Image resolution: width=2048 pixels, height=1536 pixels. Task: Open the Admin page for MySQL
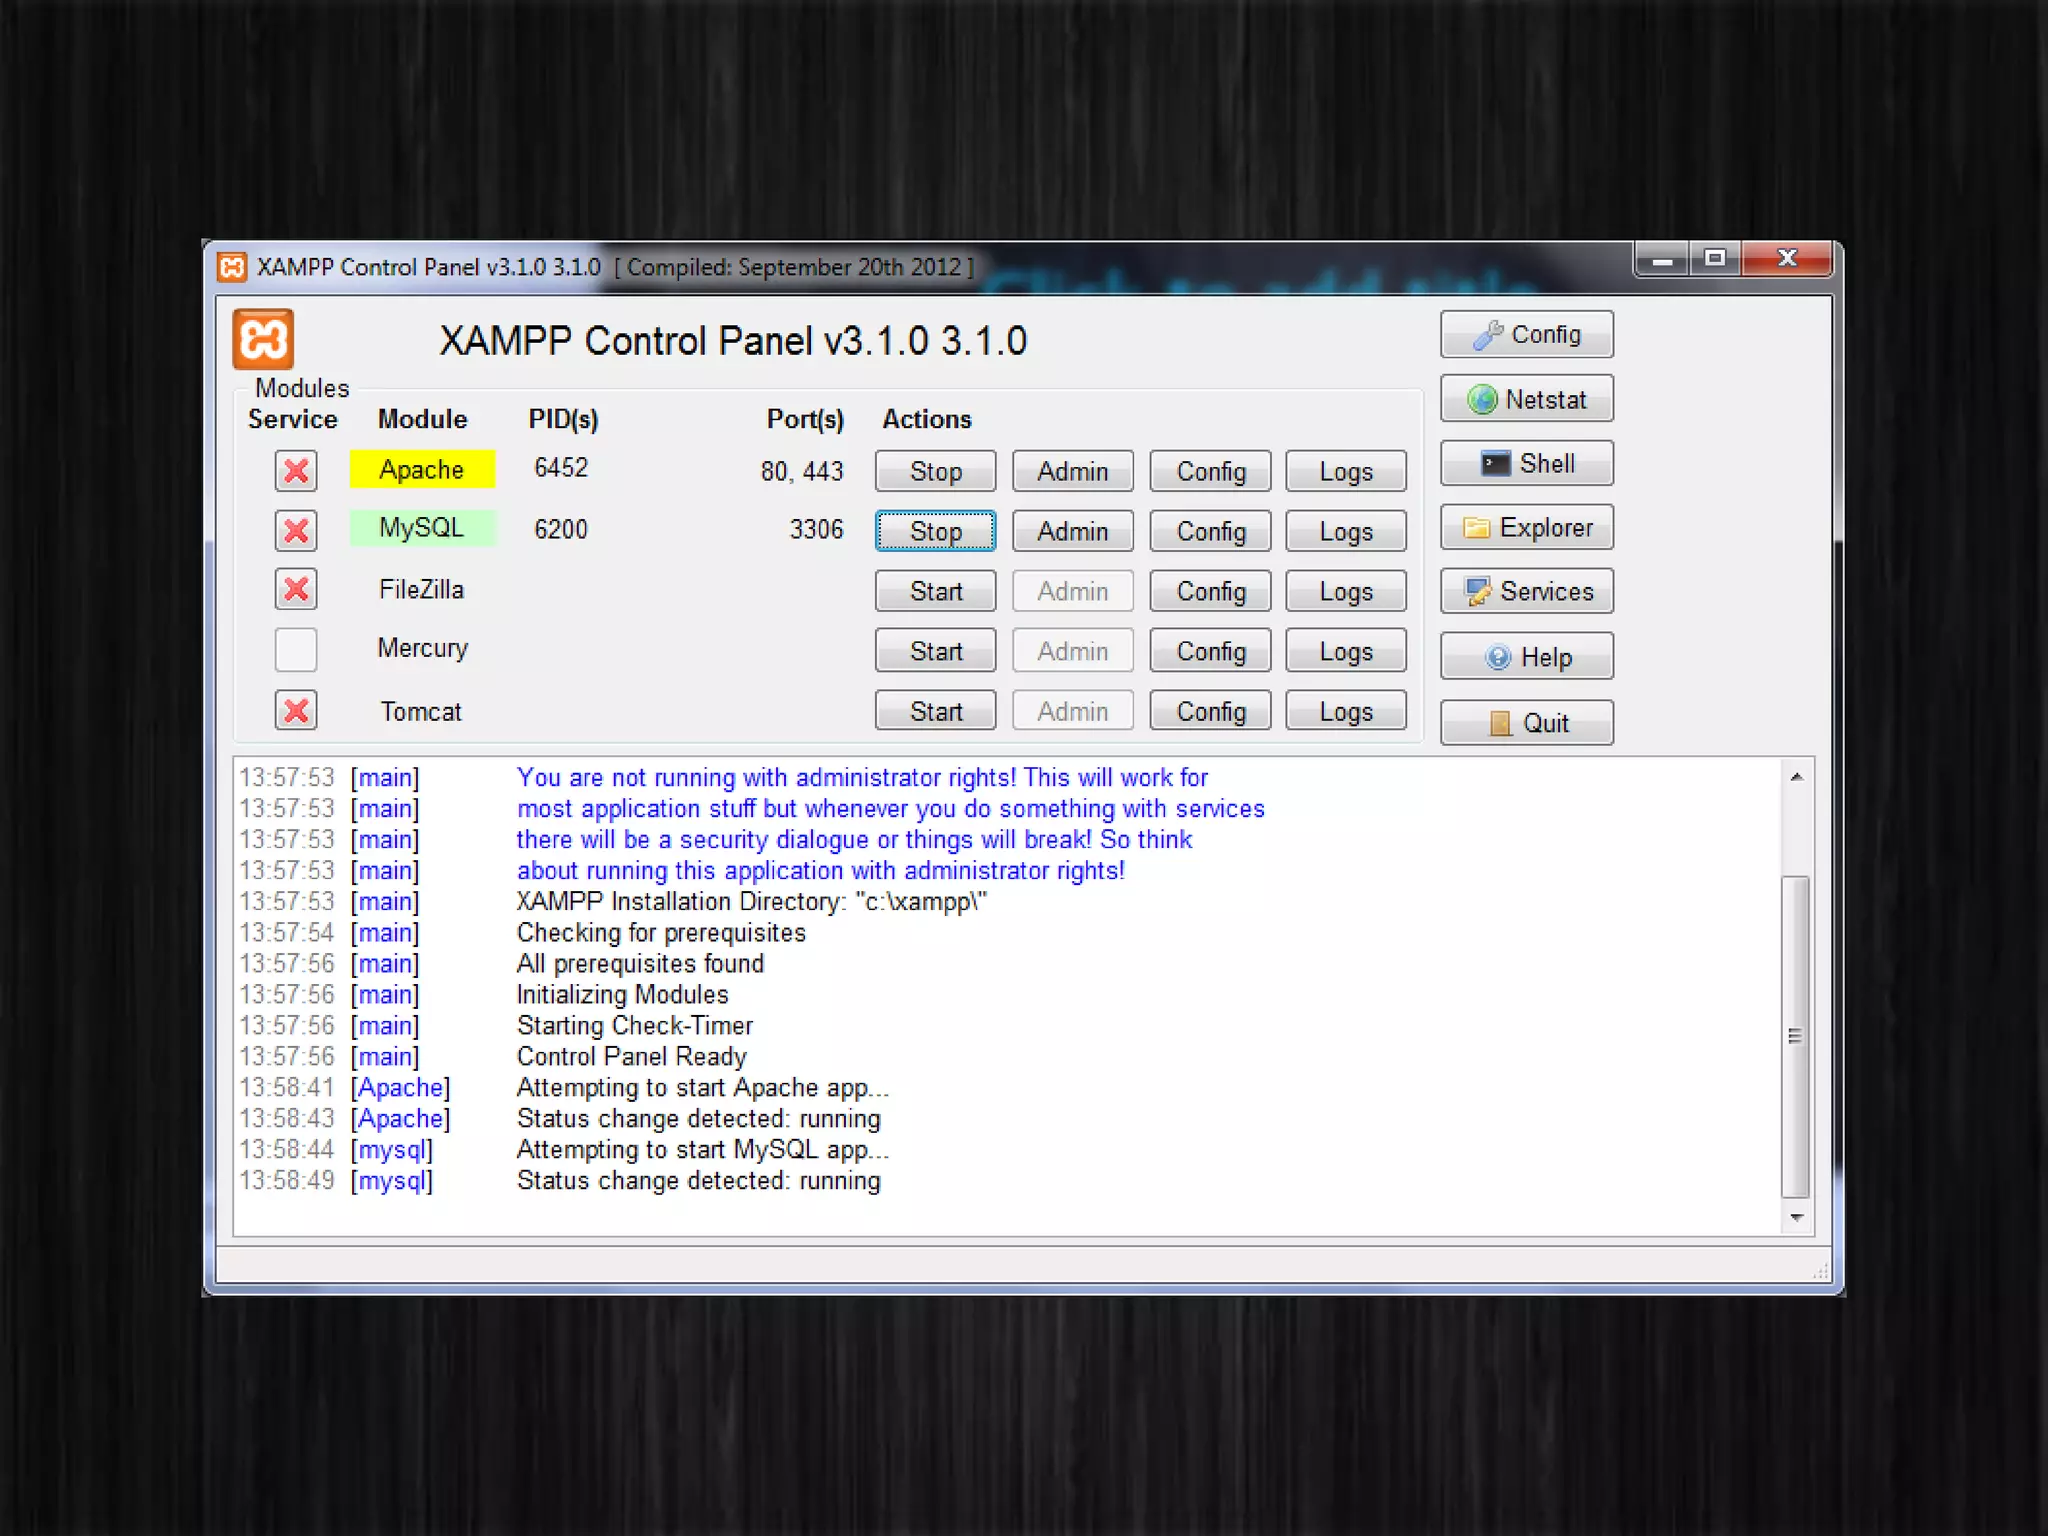pyautogui.click(x=1072, y=531)
